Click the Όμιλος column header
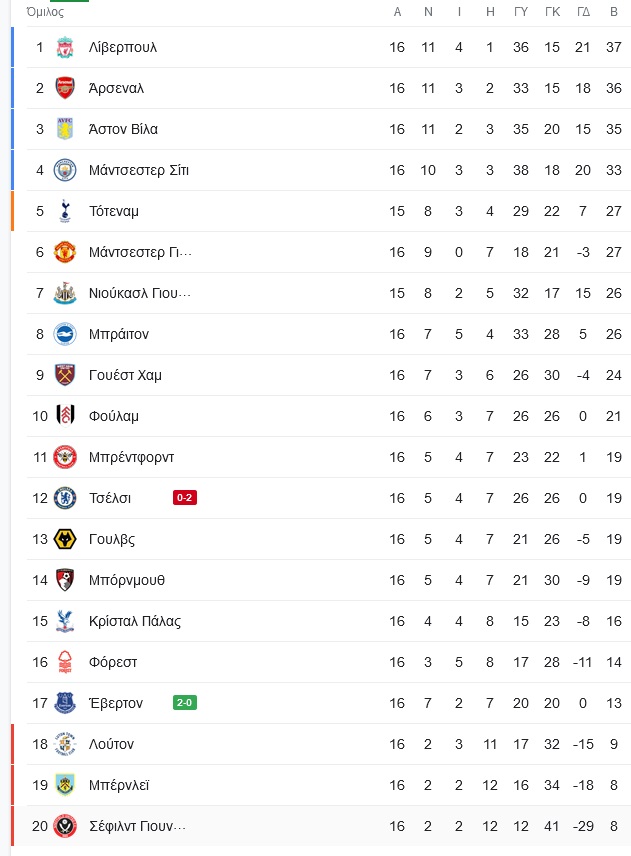This screenshot has width=631, height=856. 45,11
